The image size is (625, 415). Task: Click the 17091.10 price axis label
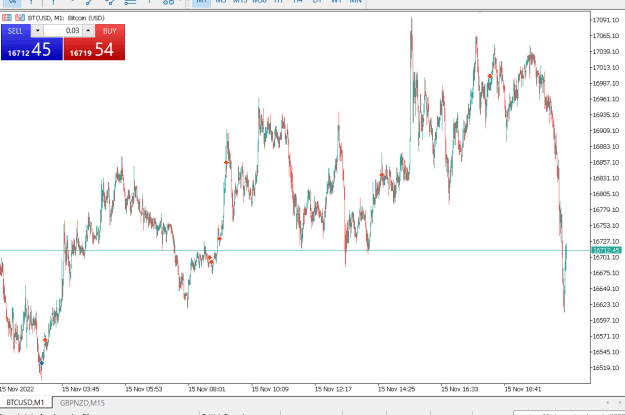(x=606, y=20)
